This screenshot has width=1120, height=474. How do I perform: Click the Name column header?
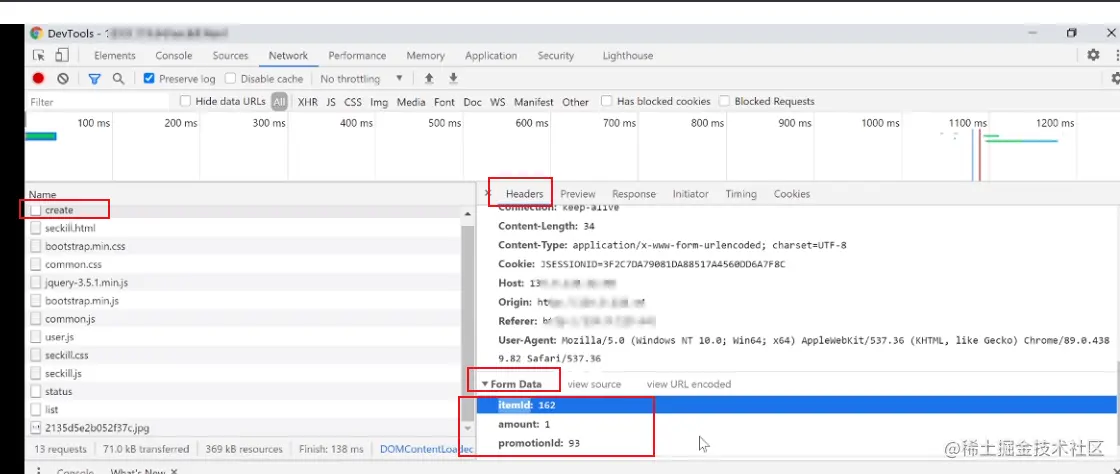250,193
